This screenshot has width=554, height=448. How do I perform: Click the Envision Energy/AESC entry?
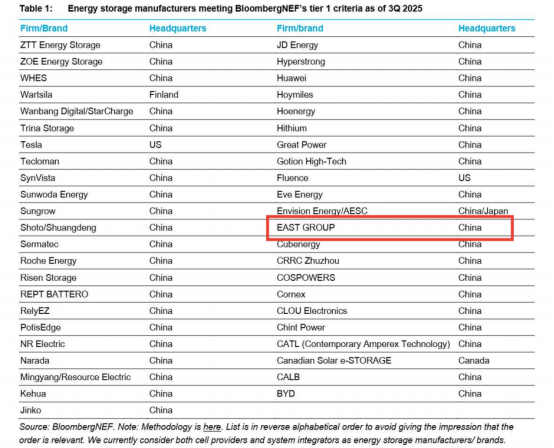[322, 211]
